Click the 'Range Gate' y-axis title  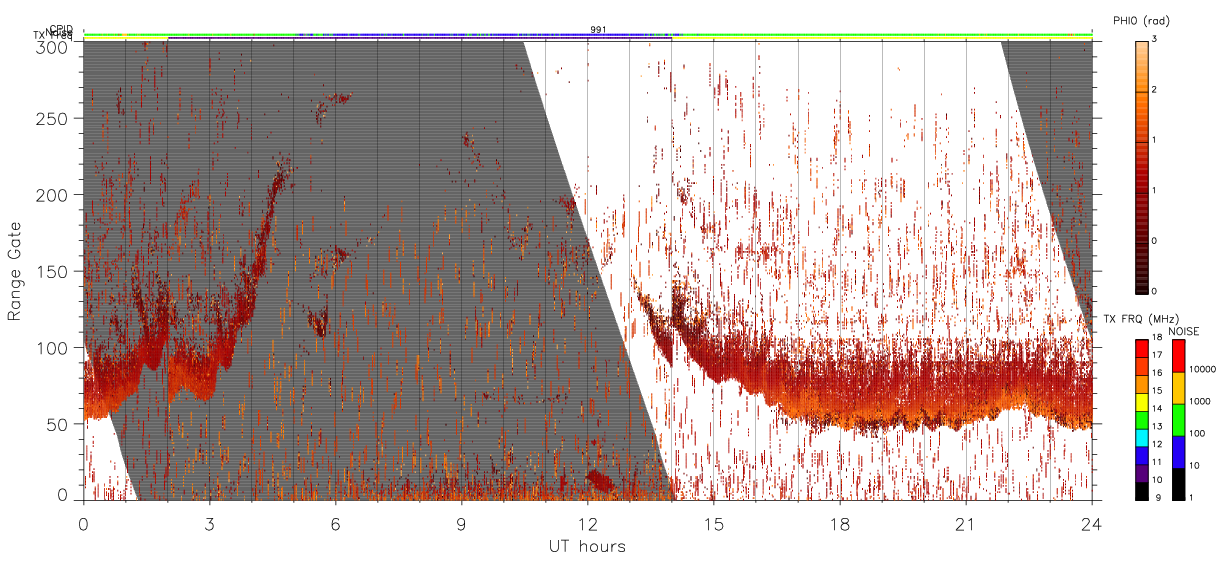click(x=15, y=270)
